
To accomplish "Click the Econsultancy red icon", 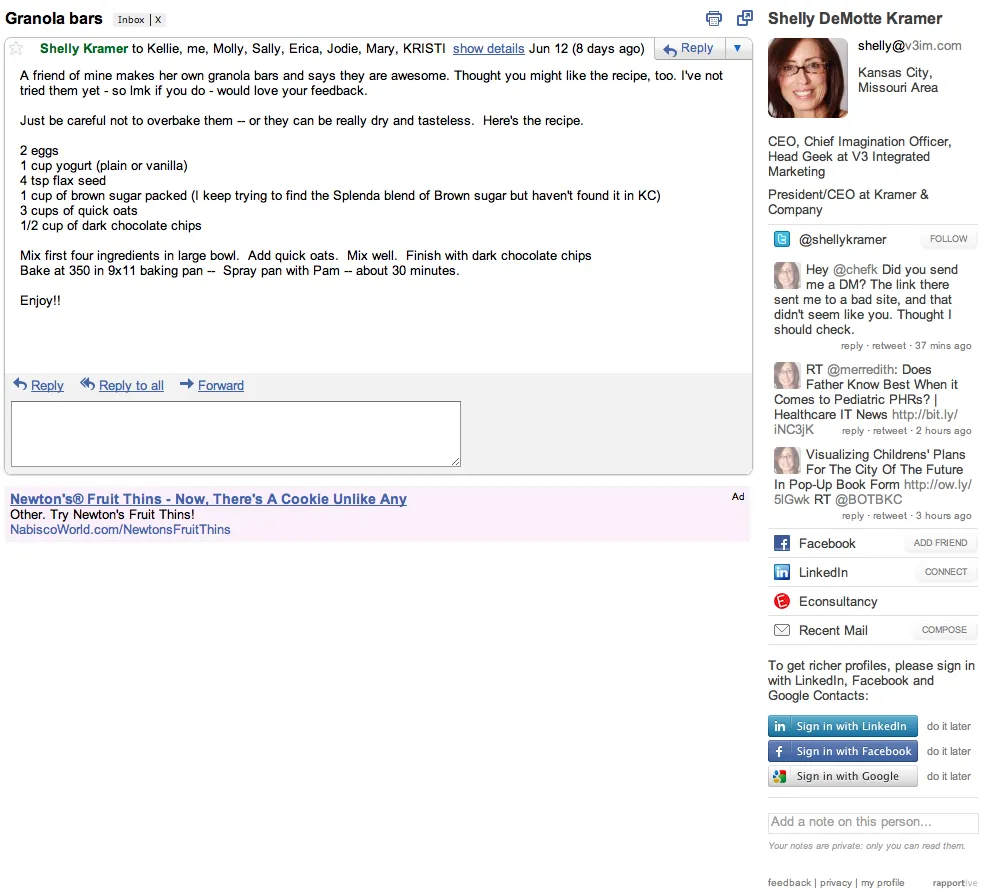I will coord(782,601).
